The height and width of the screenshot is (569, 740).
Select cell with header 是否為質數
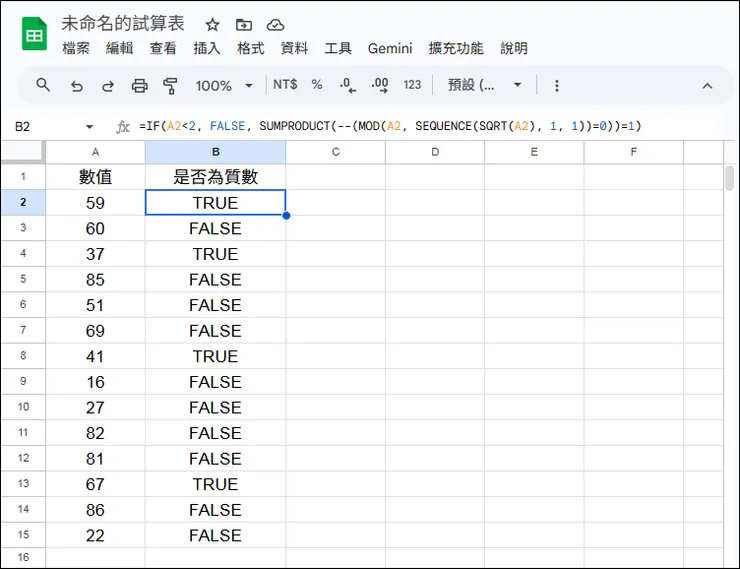tap(216, 177)
